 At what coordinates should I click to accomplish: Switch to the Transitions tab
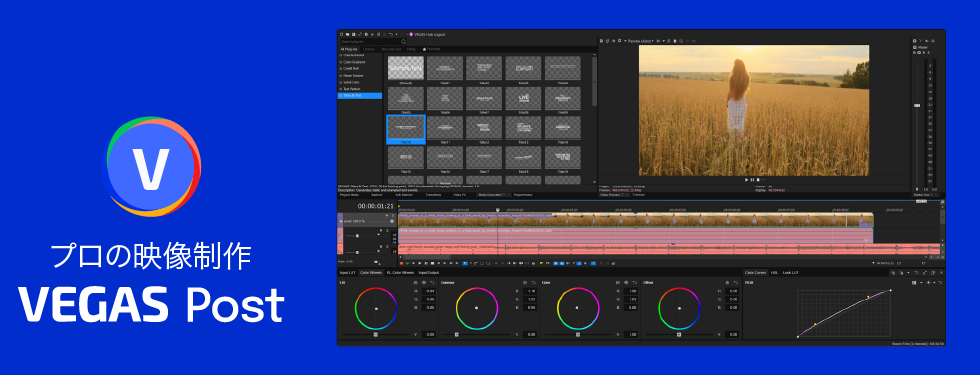pos(433,194)
